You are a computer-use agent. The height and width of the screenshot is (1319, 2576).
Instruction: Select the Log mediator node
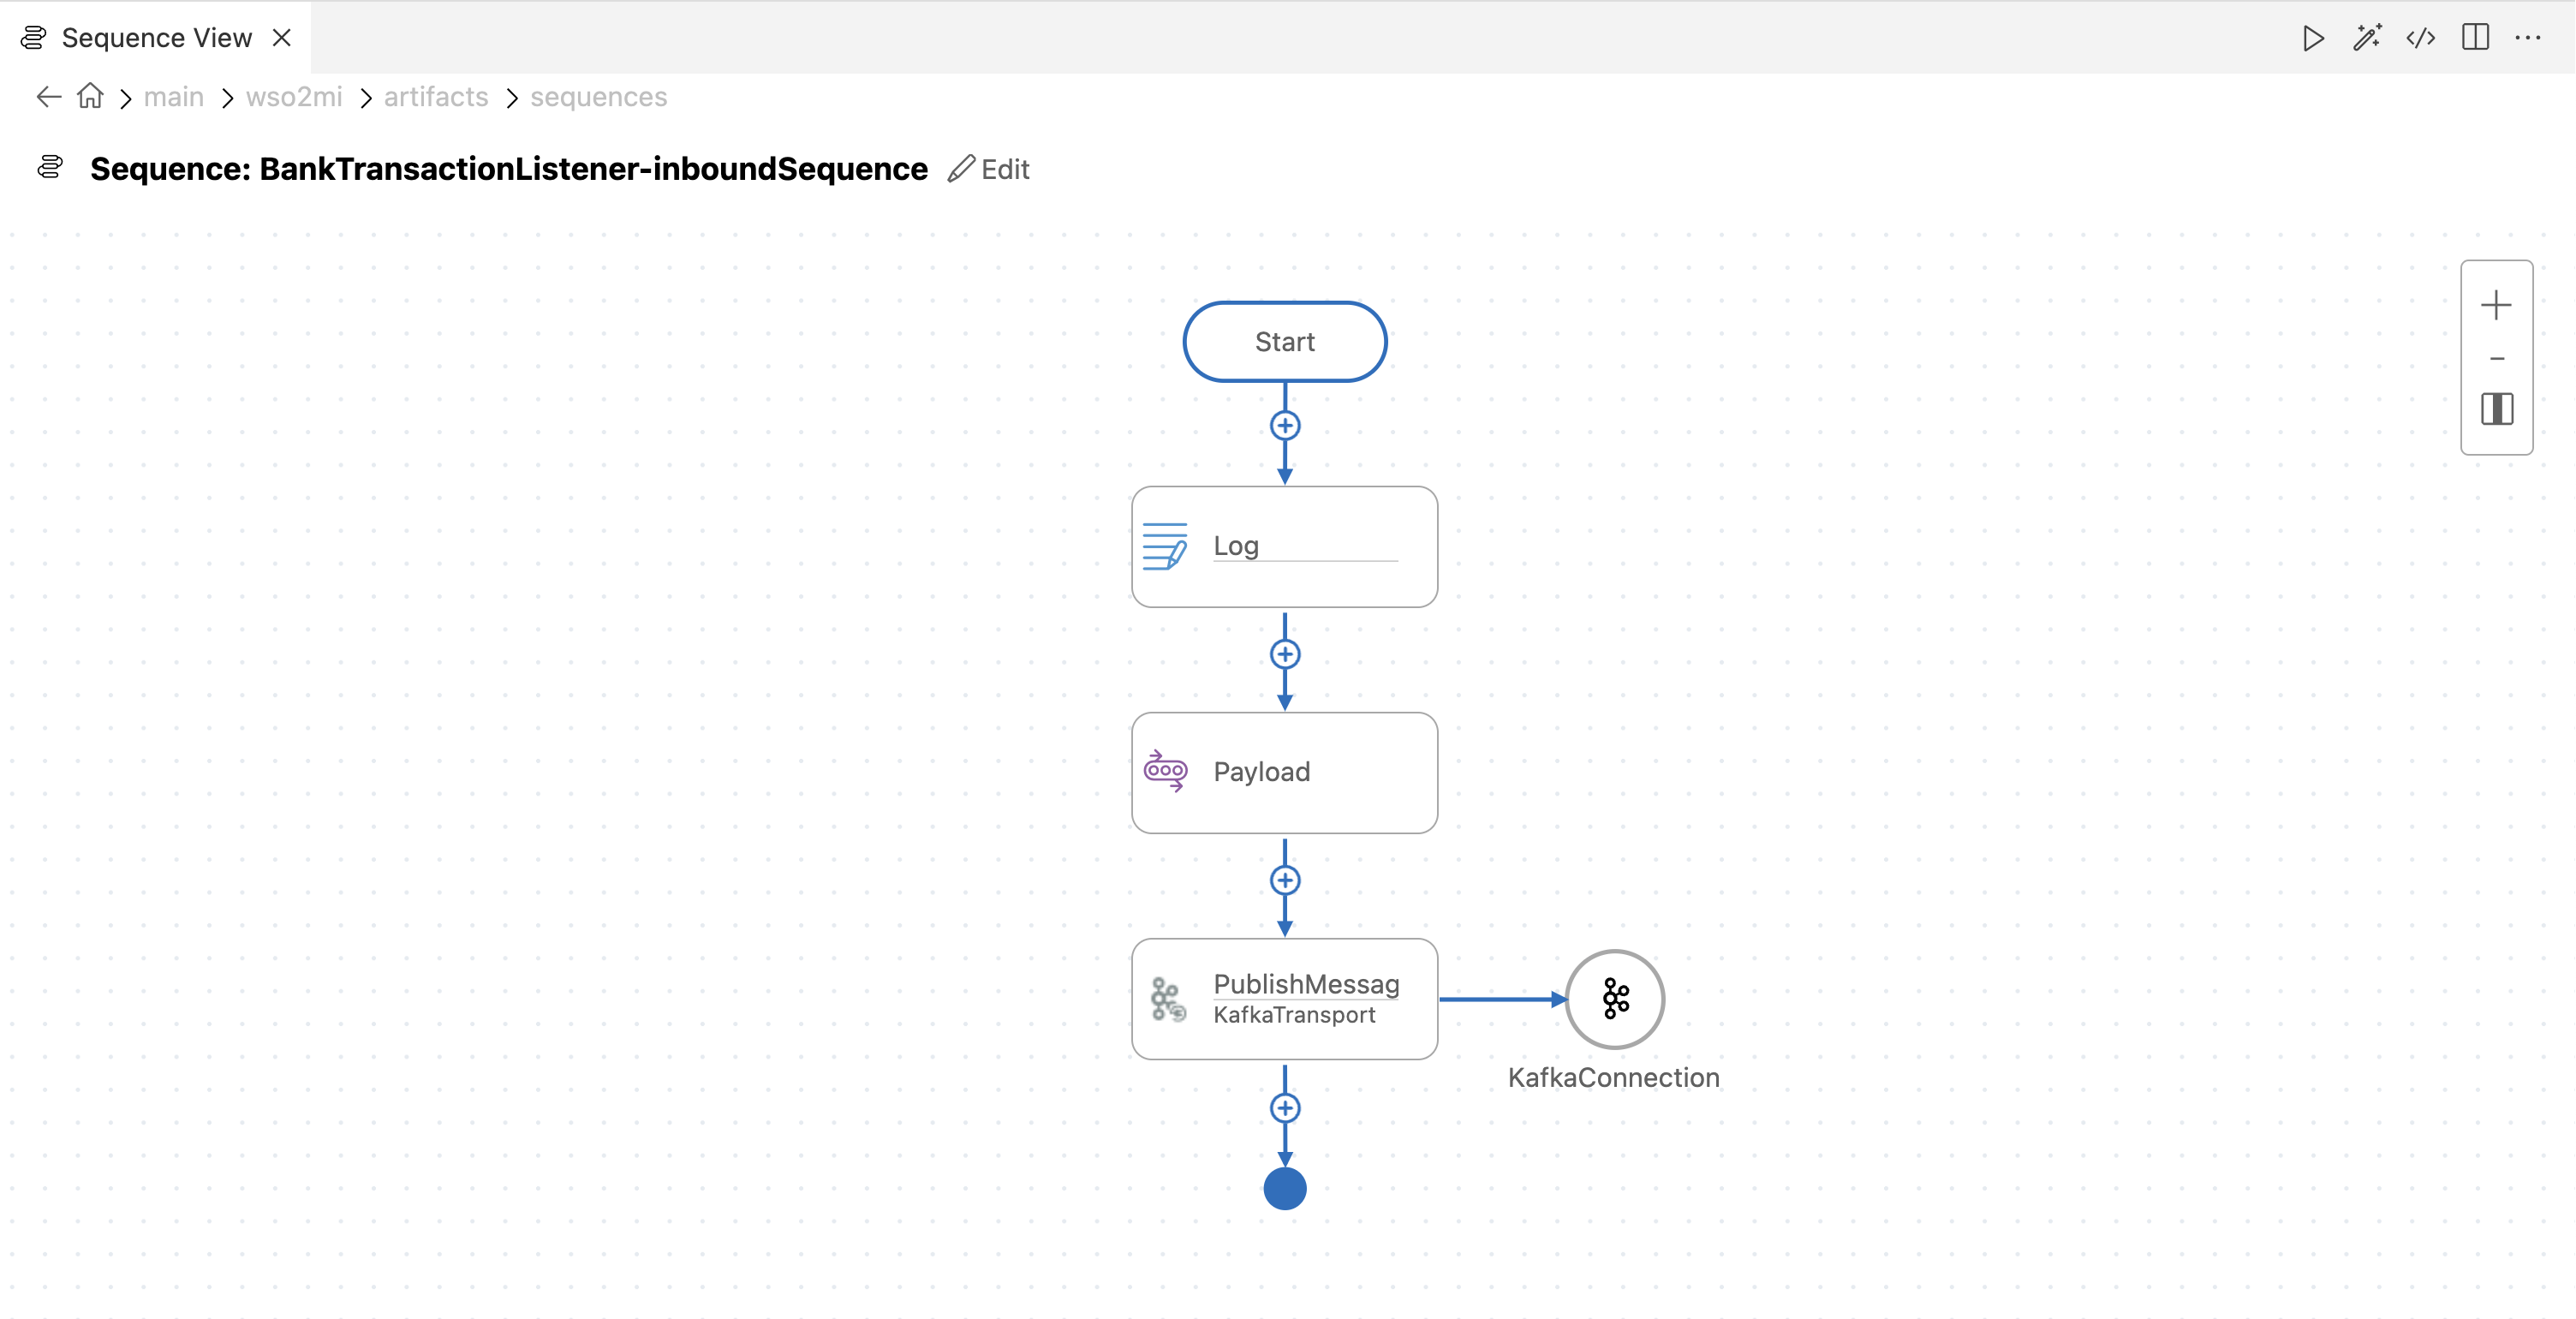1285,546
